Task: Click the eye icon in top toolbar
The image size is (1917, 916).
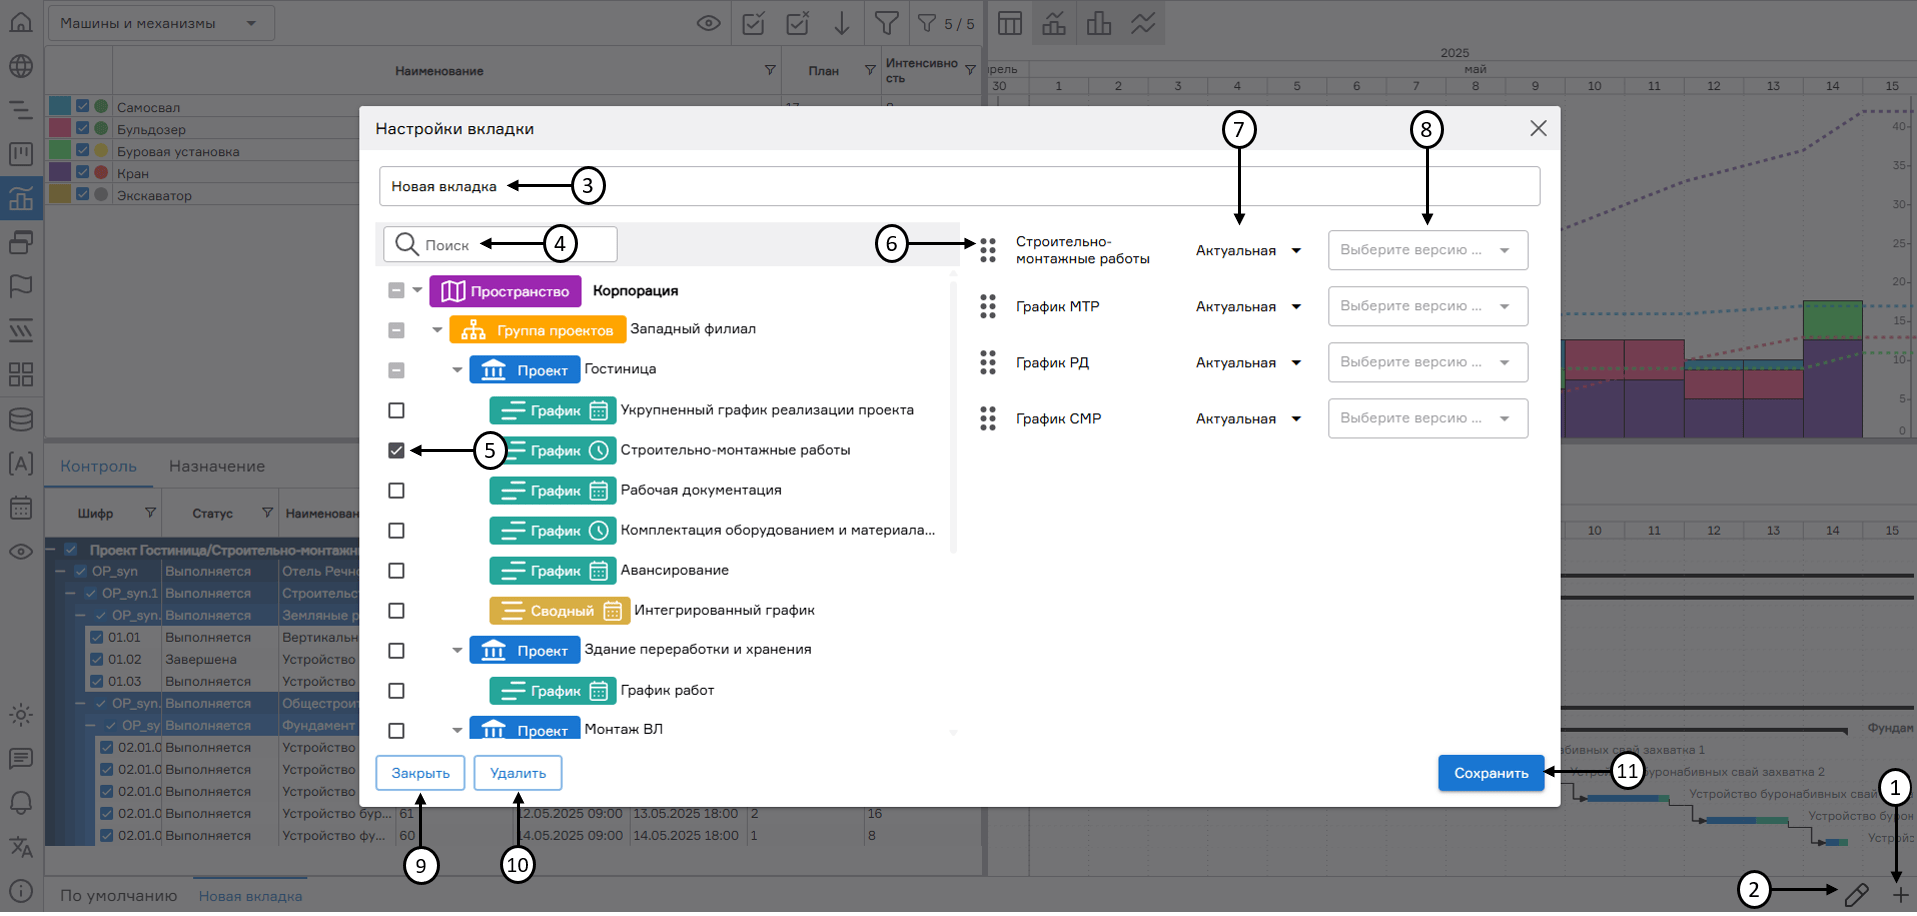Action: click(708, 23)
